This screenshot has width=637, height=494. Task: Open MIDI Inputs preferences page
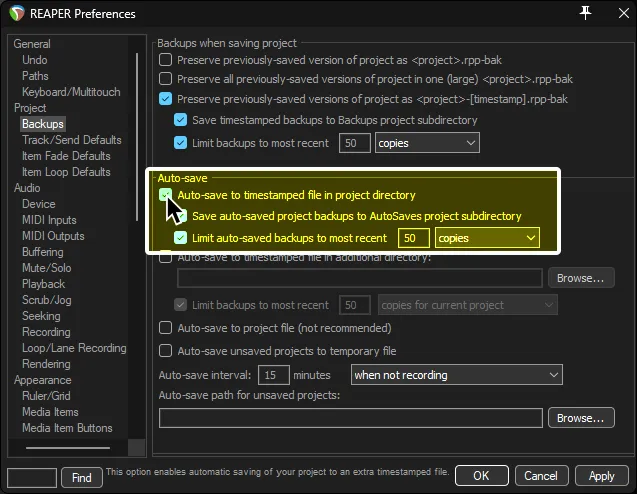(49, 220)
